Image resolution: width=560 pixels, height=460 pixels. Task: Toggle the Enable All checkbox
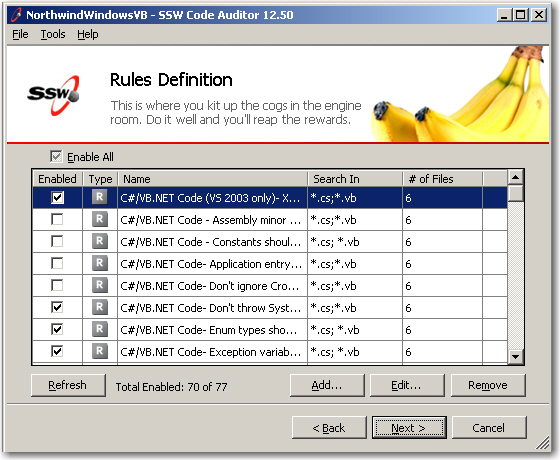point(56,156)
